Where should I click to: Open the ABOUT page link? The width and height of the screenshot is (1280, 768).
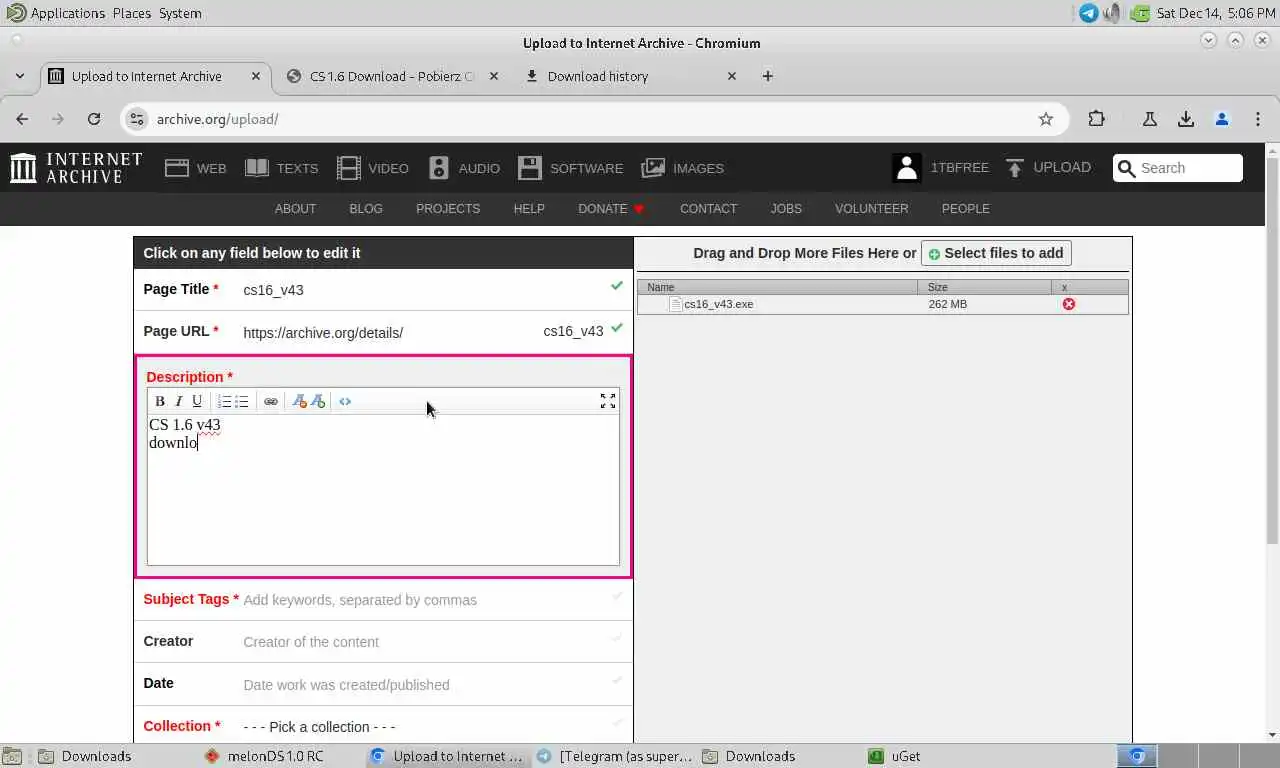pos(295,209)
